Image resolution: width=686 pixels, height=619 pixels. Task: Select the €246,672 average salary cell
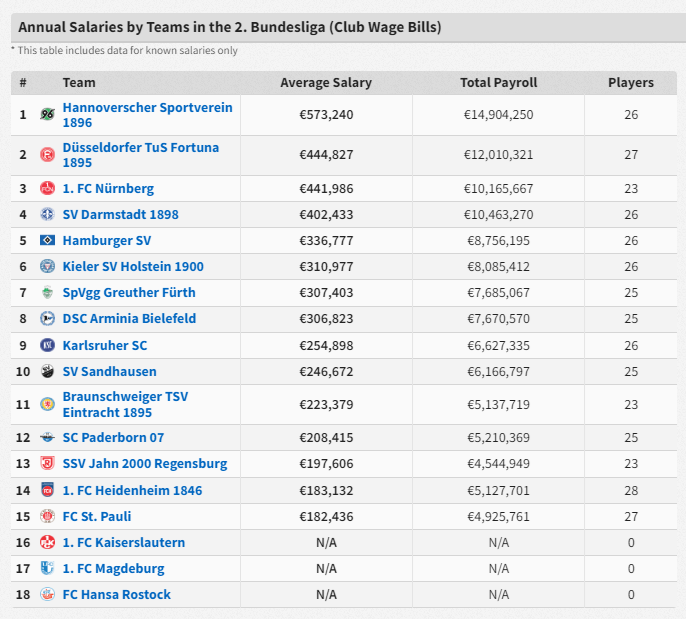[326, 371]
